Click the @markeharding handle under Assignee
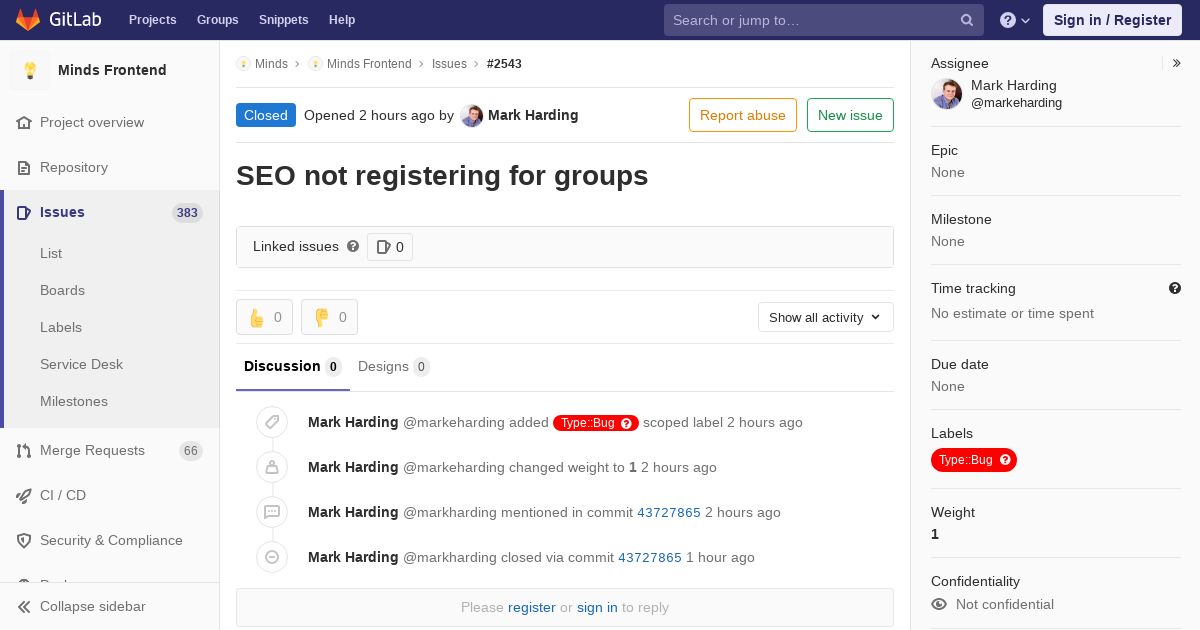This screenshot has height=630, width=1200. [x=1017, y=102]
